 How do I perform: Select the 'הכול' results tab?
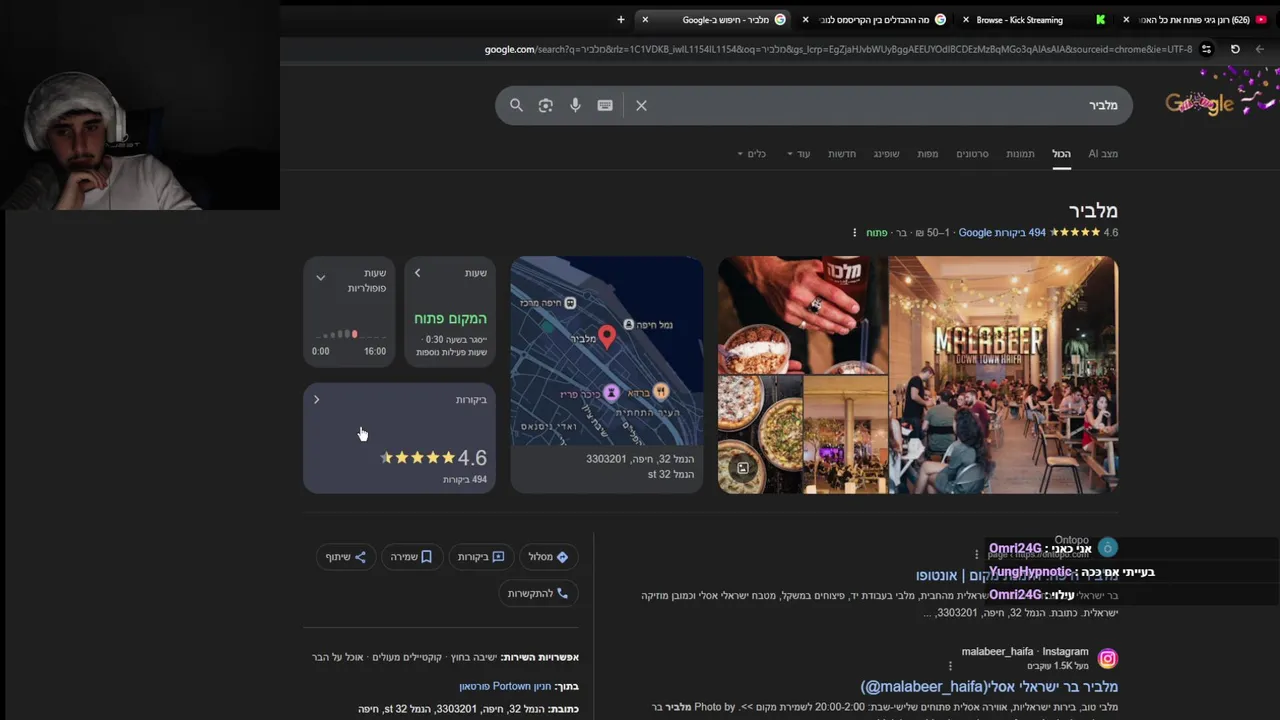pos(1061,153)
